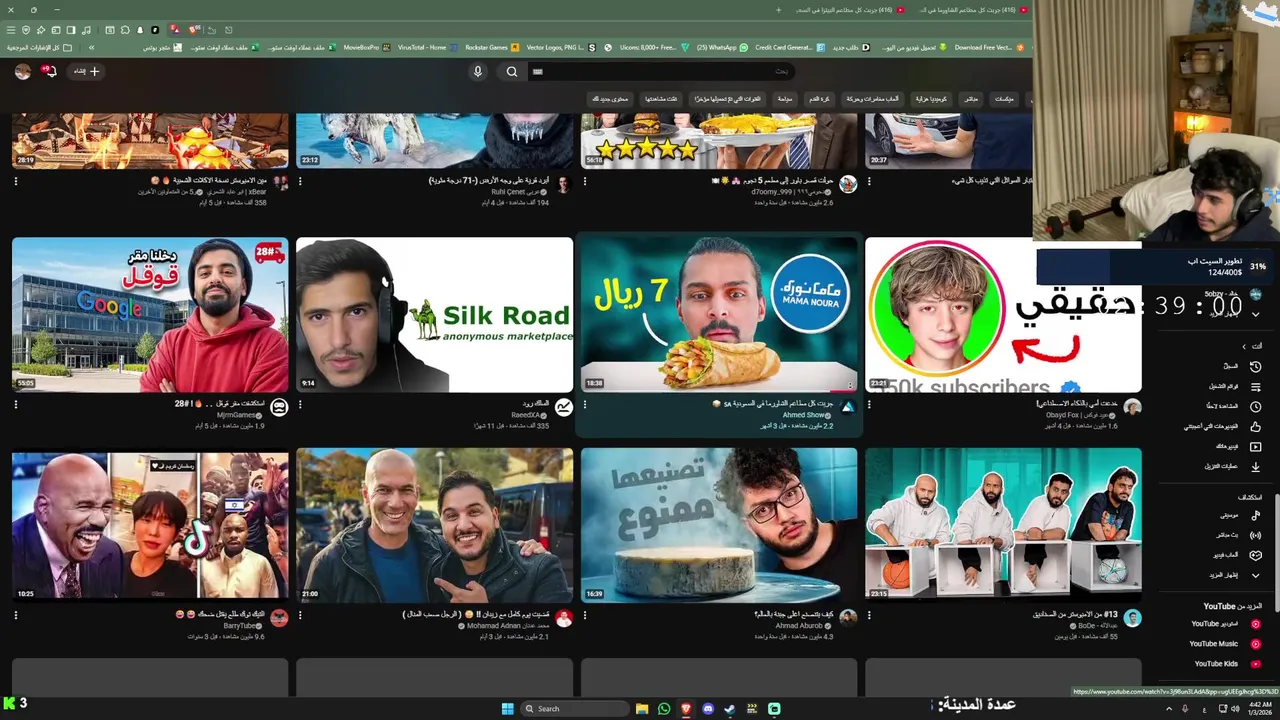1280x720 pixels.
Task: Click the search magnifier button
Action: [x=512, y=71]
